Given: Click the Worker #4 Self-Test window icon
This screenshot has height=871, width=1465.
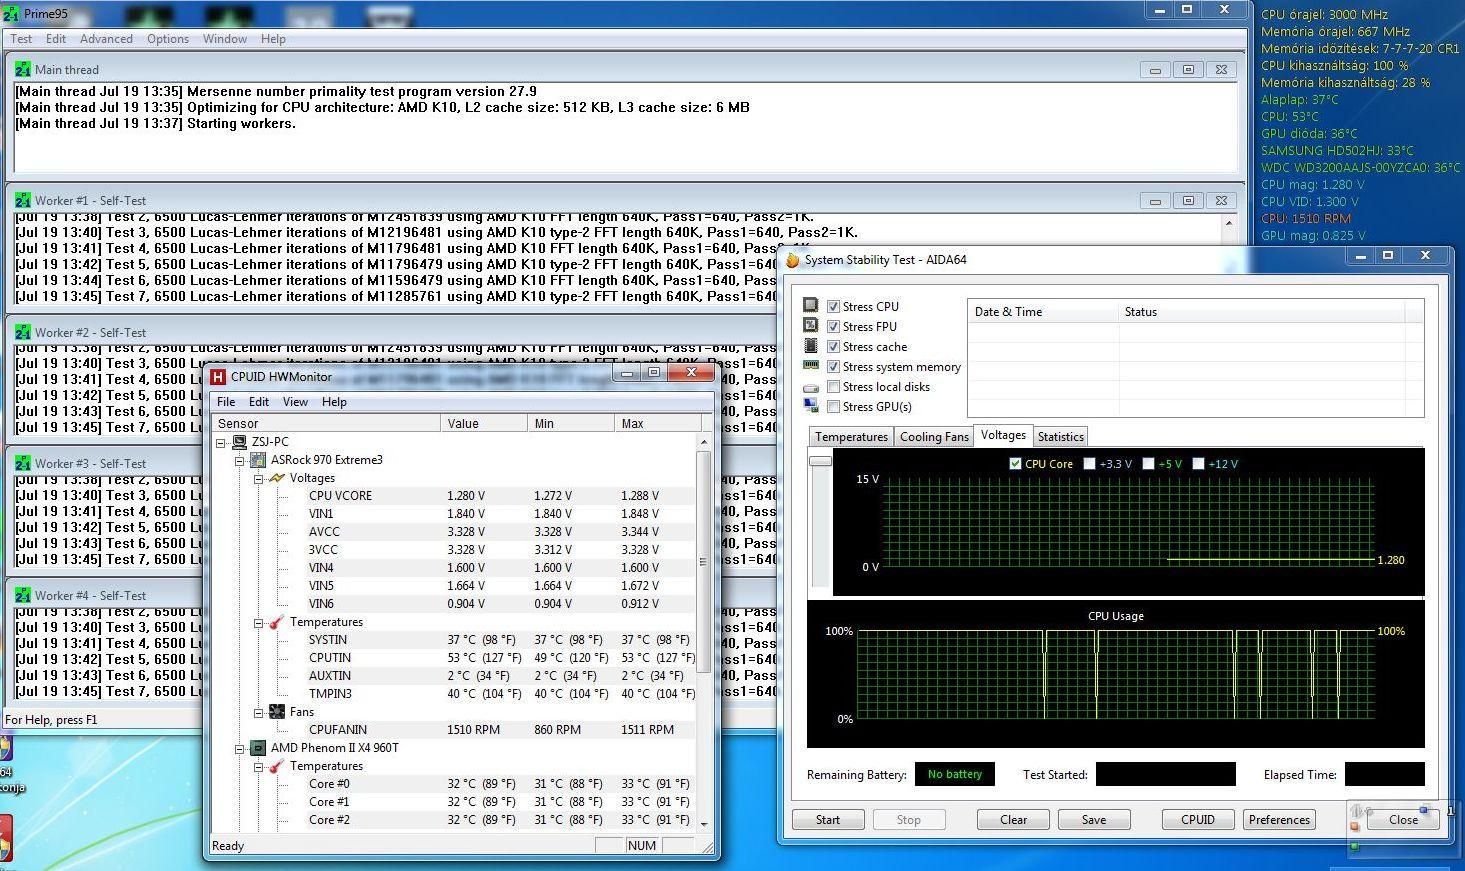Looking at the screenshot, I should (x=23, y=595).
